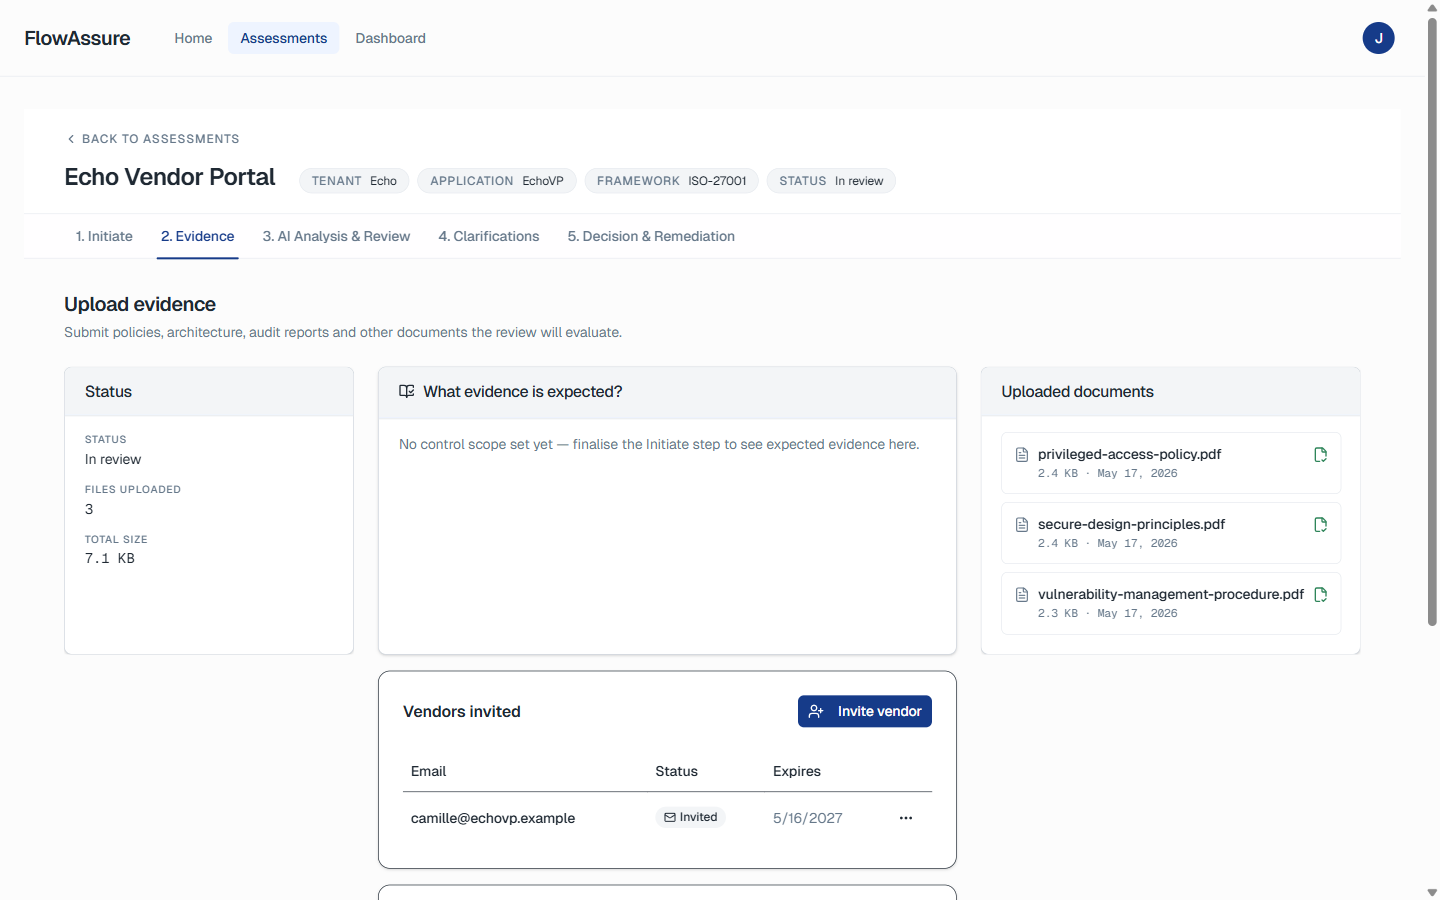Click the TENANT Echo badge
This screenshot has height=900, width=1440.
click(354, 181)
